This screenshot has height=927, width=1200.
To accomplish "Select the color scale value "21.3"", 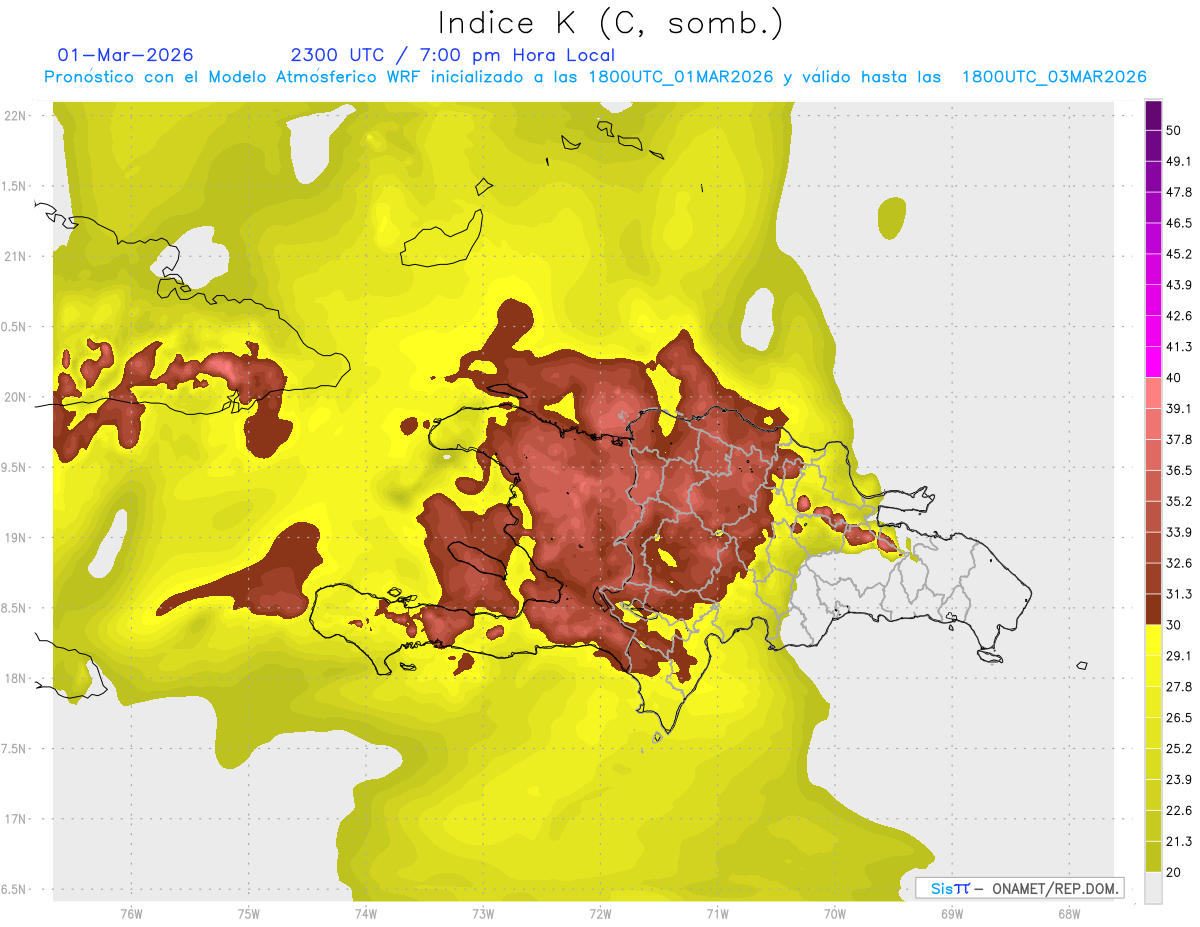I will pos(1179,842).
